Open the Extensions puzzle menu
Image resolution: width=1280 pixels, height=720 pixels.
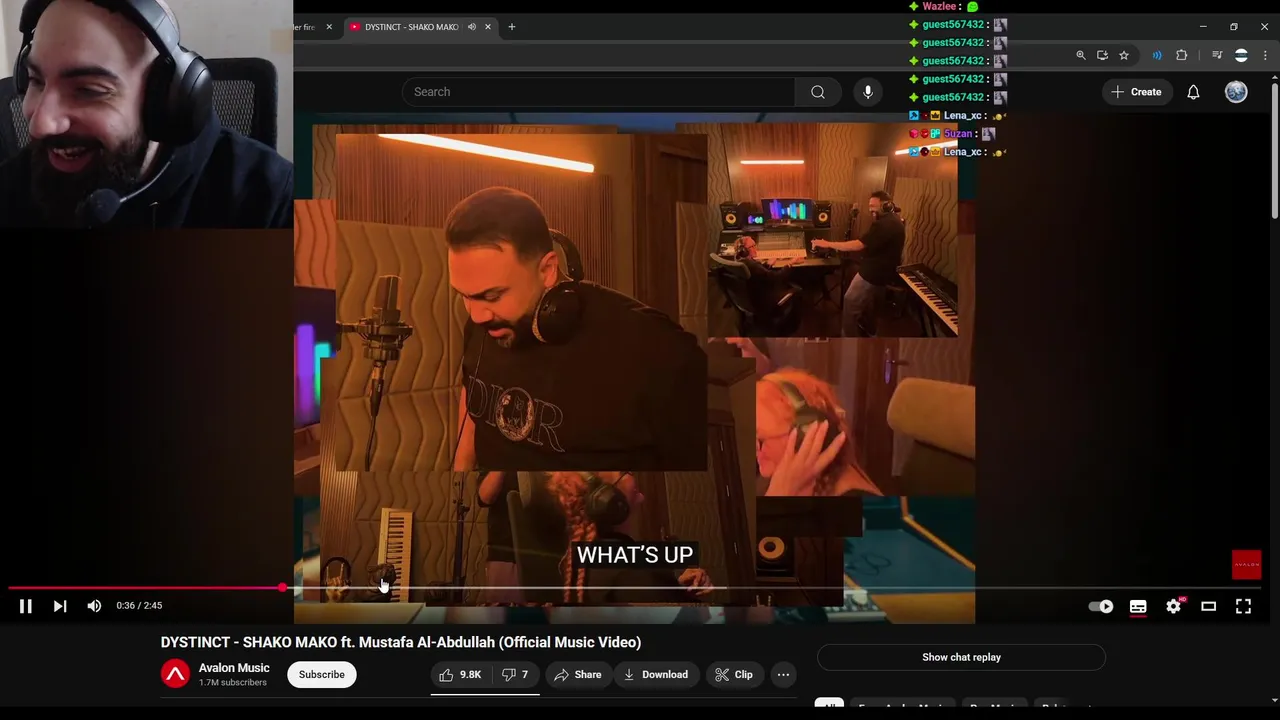1181,55
